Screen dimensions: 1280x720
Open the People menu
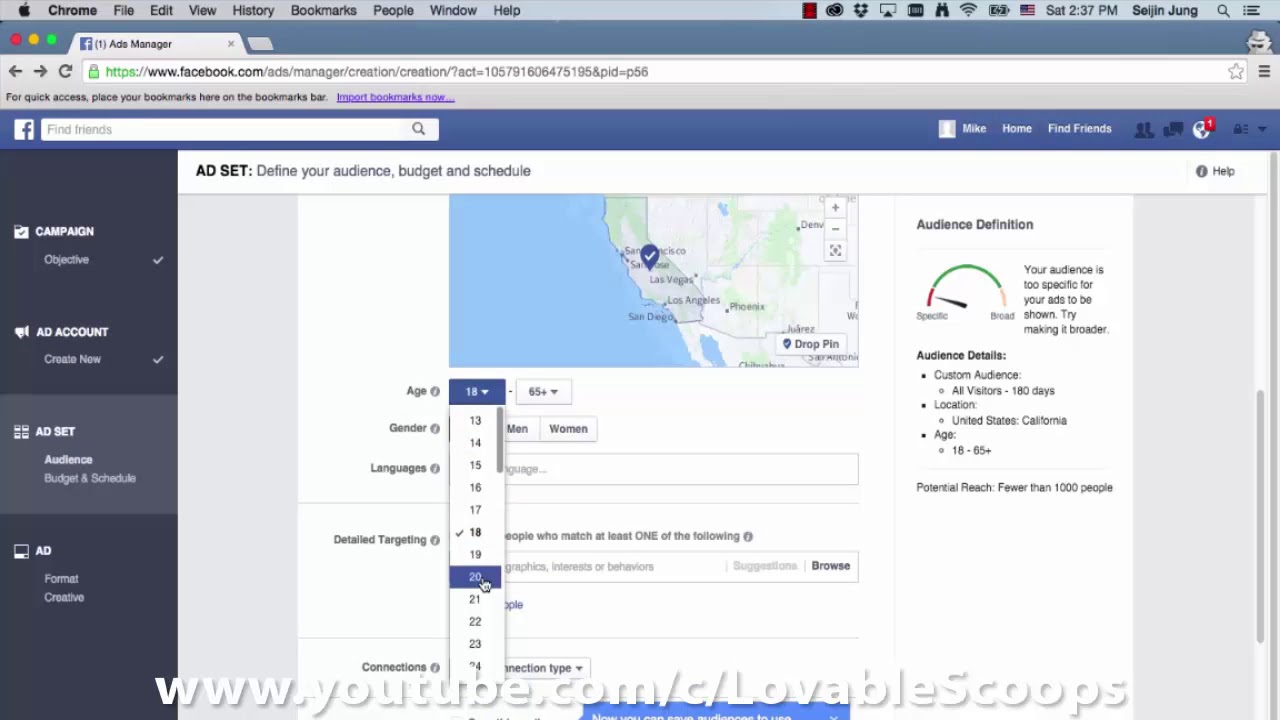pyautogui.click(x=393, y=10)
